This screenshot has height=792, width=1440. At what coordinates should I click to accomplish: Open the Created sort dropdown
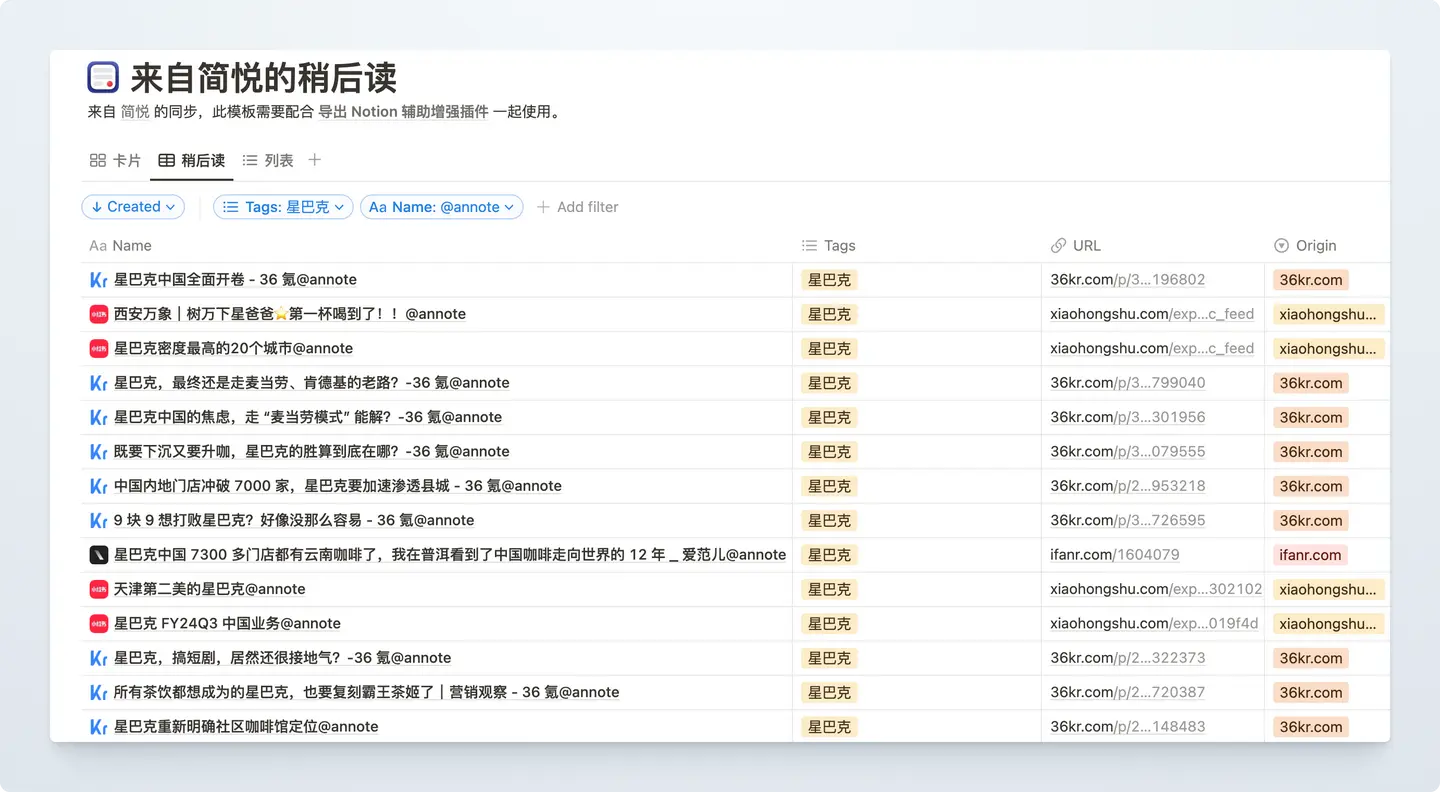(x=133, y=207)
